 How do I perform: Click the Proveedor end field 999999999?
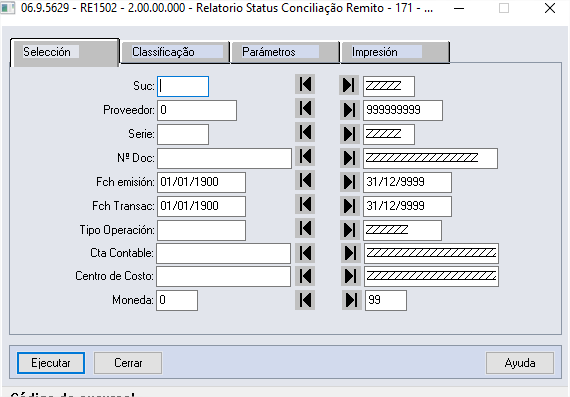(x=403, y=111)
